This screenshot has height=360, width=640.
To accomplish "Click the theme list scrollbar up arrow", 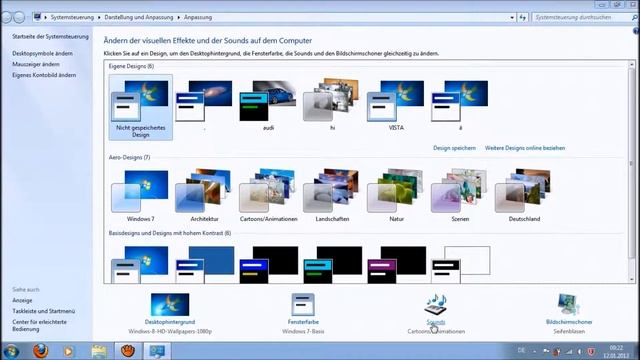I will point(632,64).
